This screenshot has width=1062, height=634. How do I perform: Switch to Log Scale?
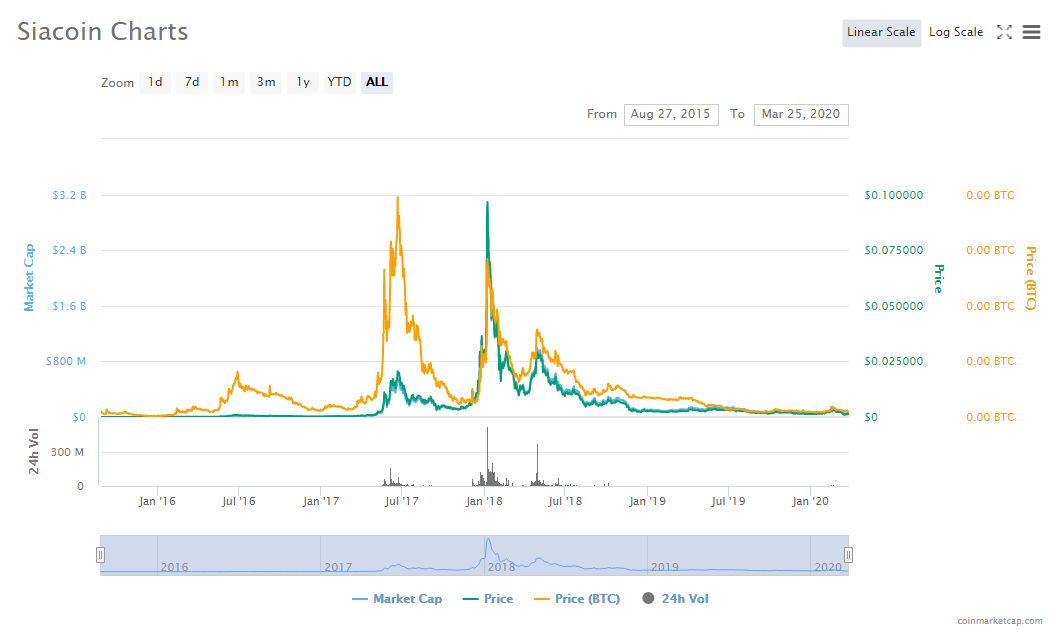click(x=956, y=33)
